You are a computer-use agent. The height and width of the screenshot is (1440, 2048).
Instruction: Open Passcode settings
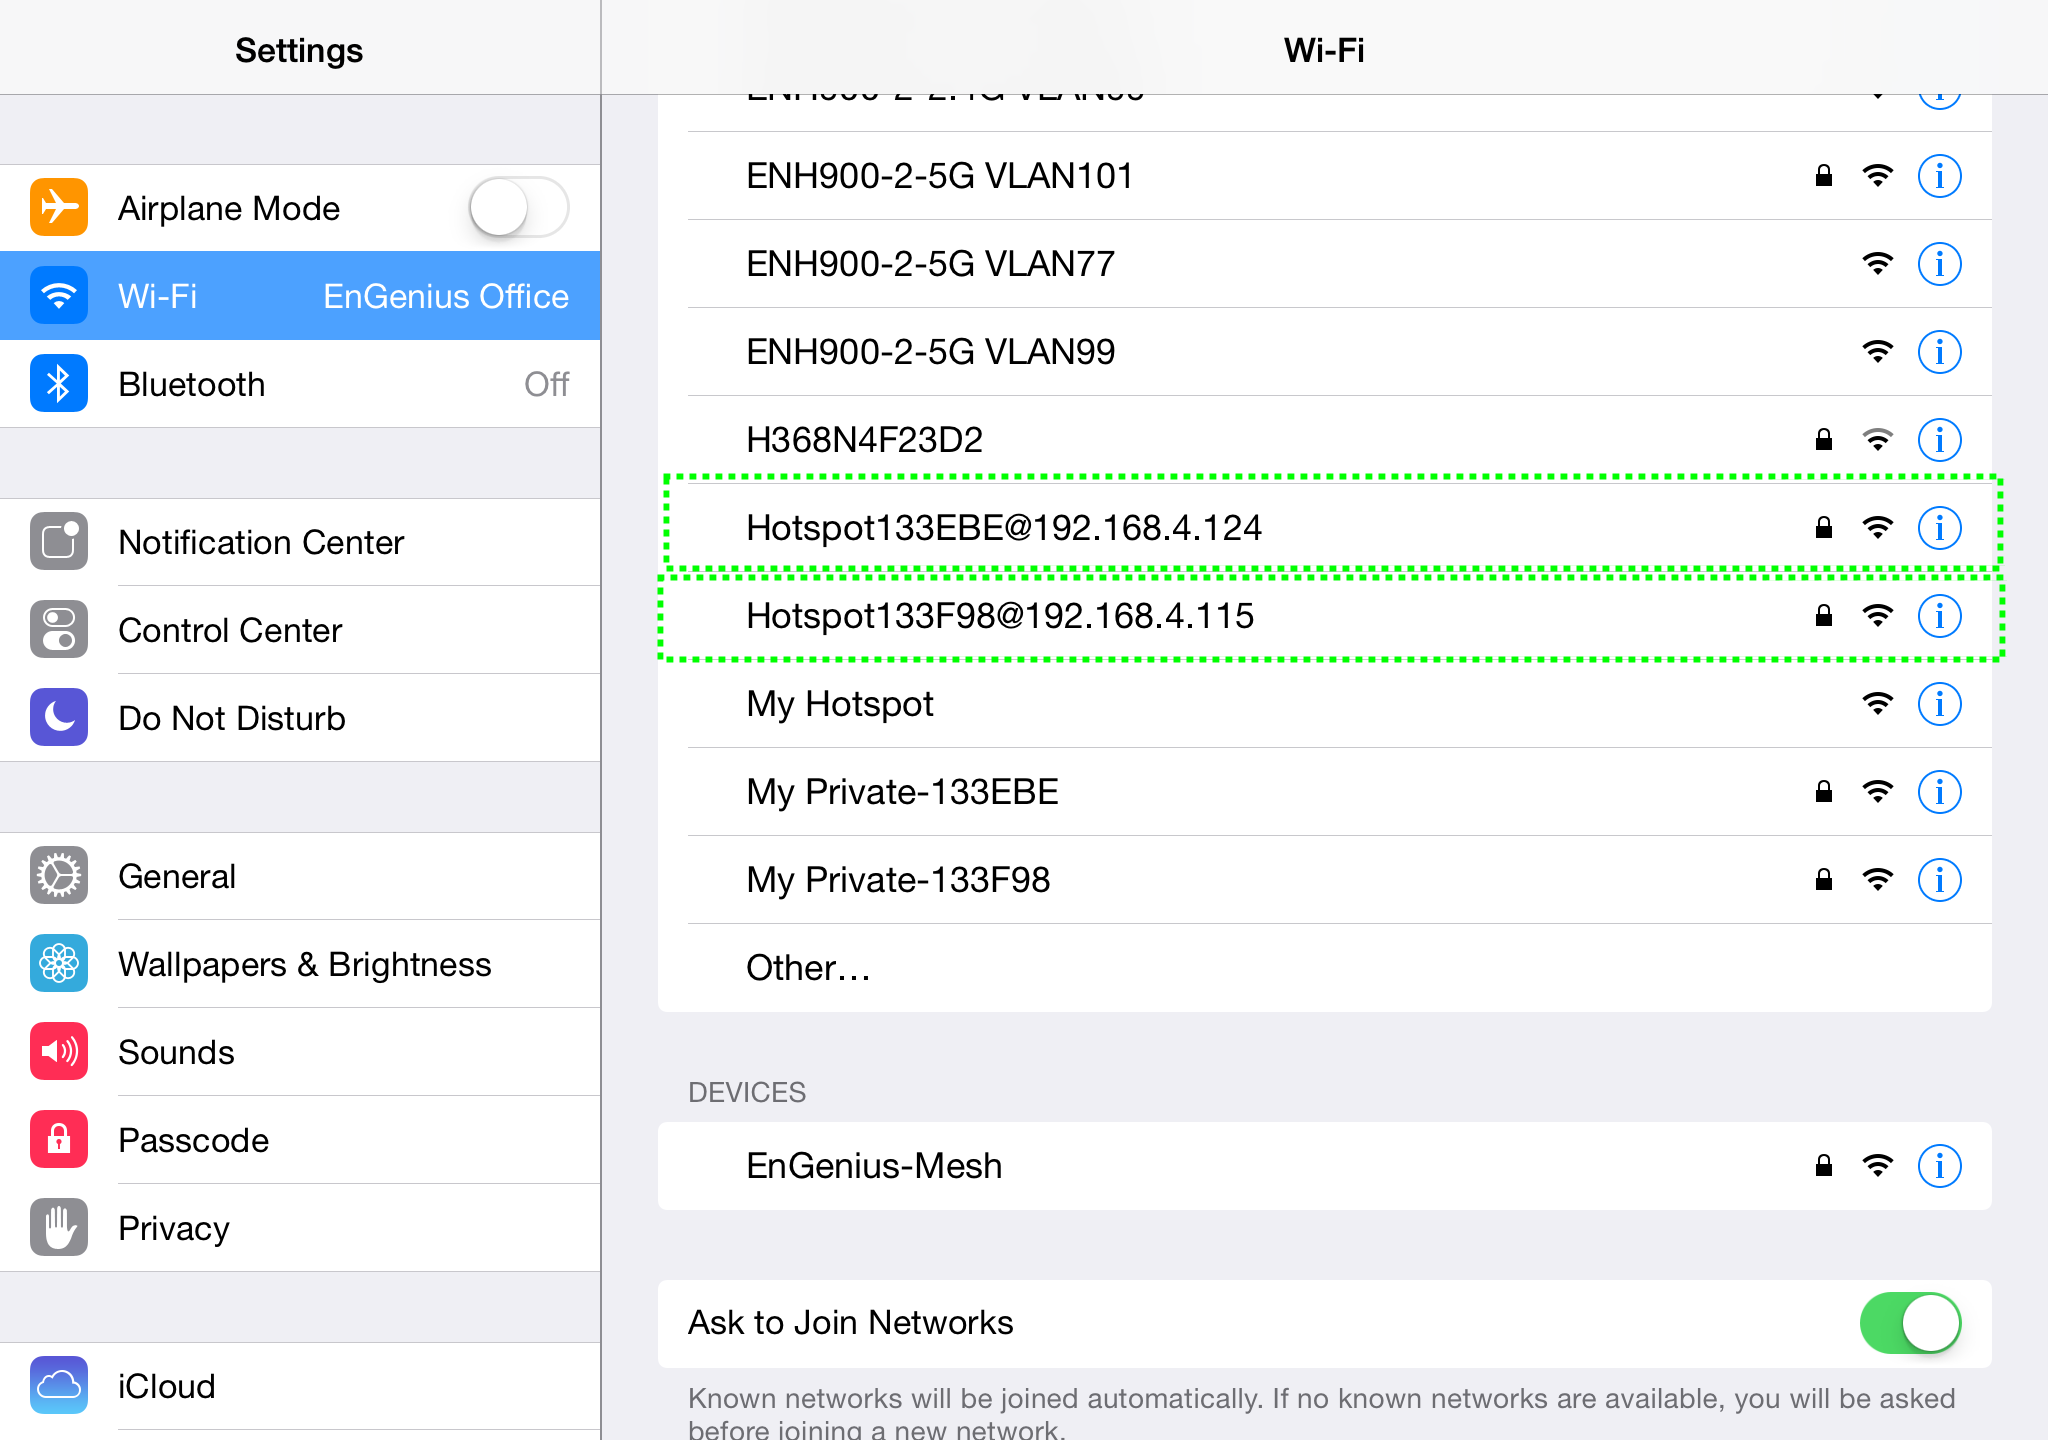(300, 1140)
